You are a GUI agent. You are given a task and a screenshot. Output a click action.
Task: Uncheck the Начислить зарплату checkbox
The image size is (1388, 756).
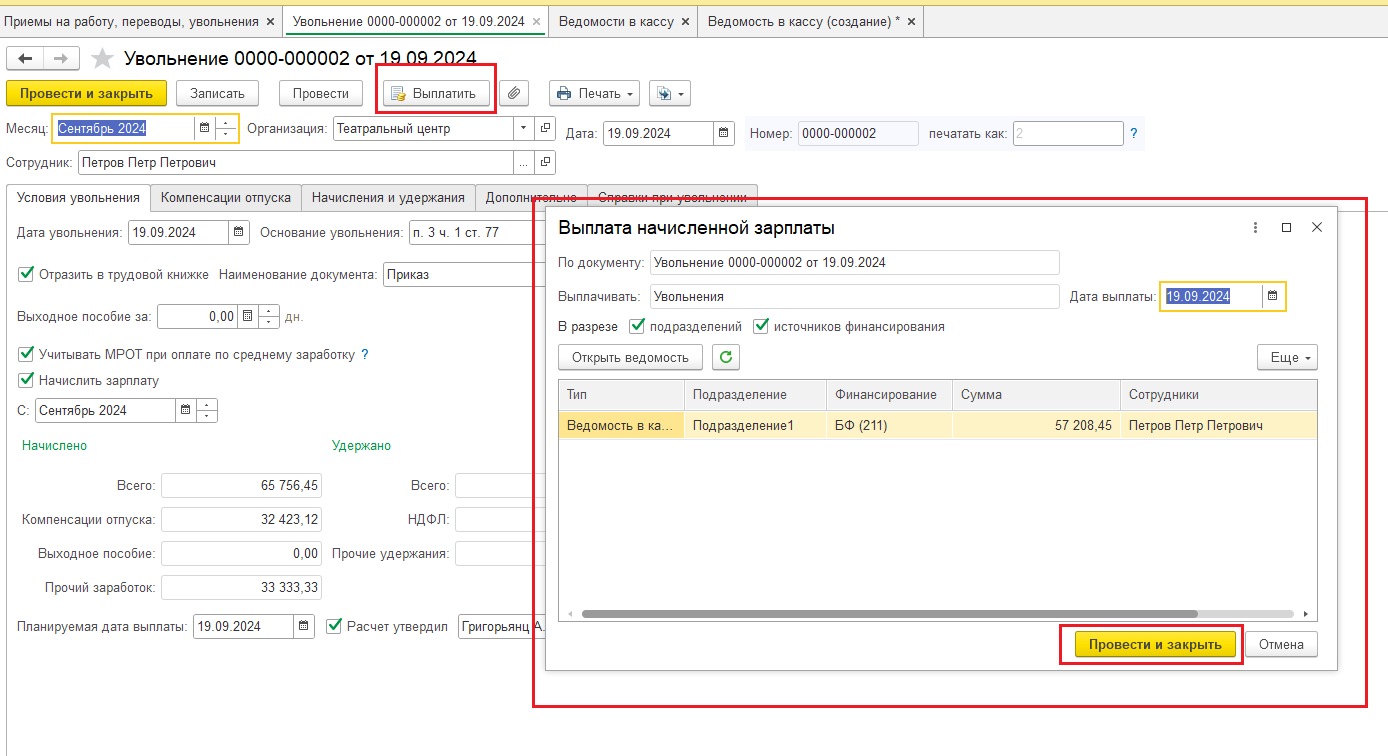point(25,380)
